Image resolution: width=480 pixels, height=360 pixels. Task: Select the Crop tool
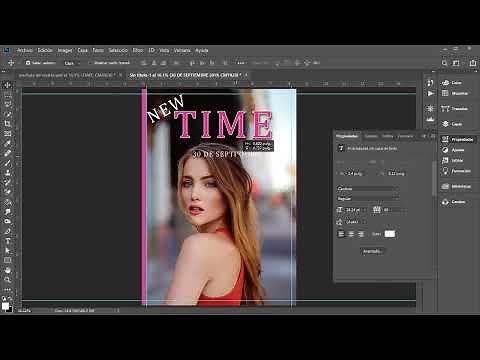7,124
